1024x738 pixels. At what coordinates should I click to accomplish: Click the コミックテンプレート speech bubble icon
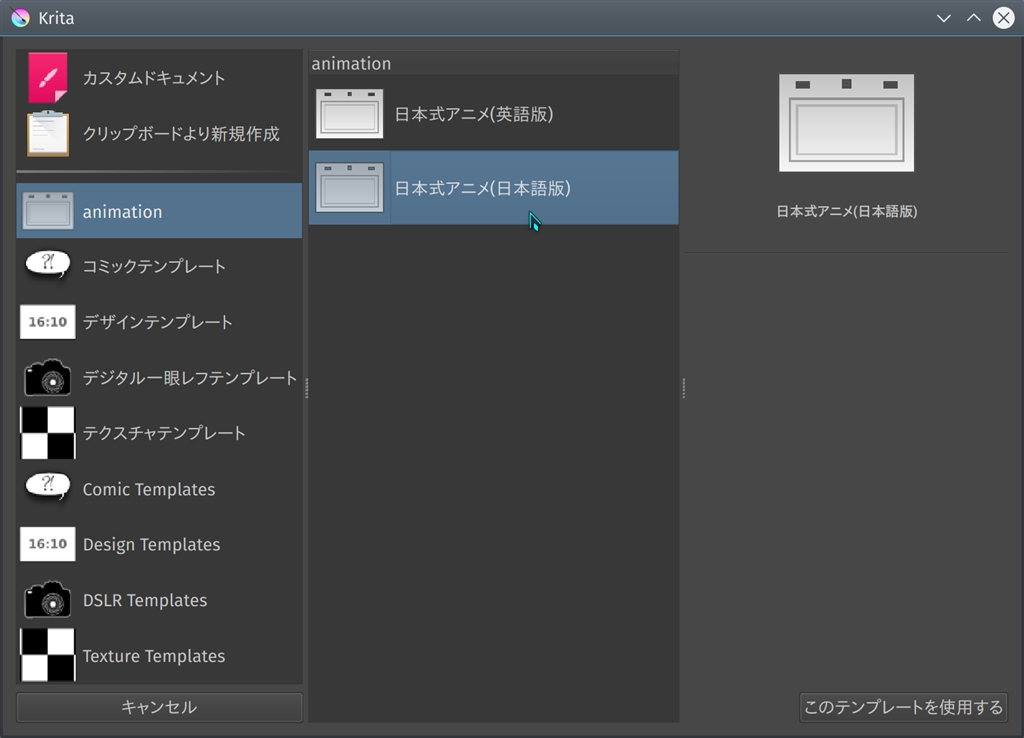(x=48, y=265)
